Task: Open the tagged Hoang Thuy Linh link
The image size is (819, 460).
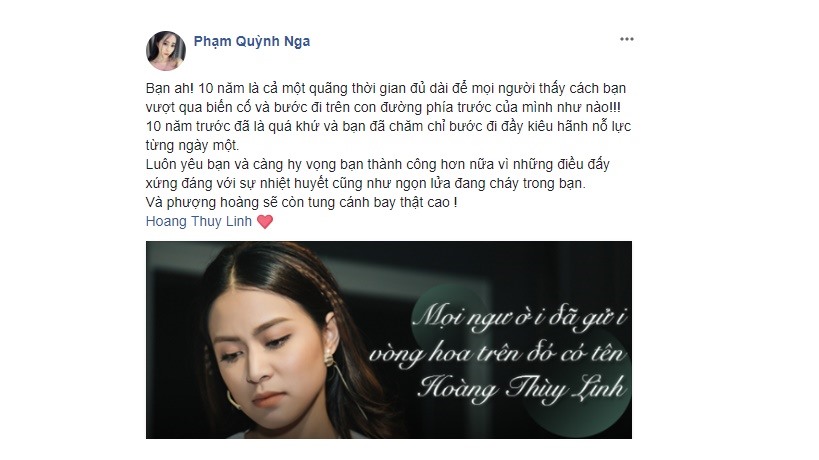Action: pyautogui.click(x=198, y=221)
